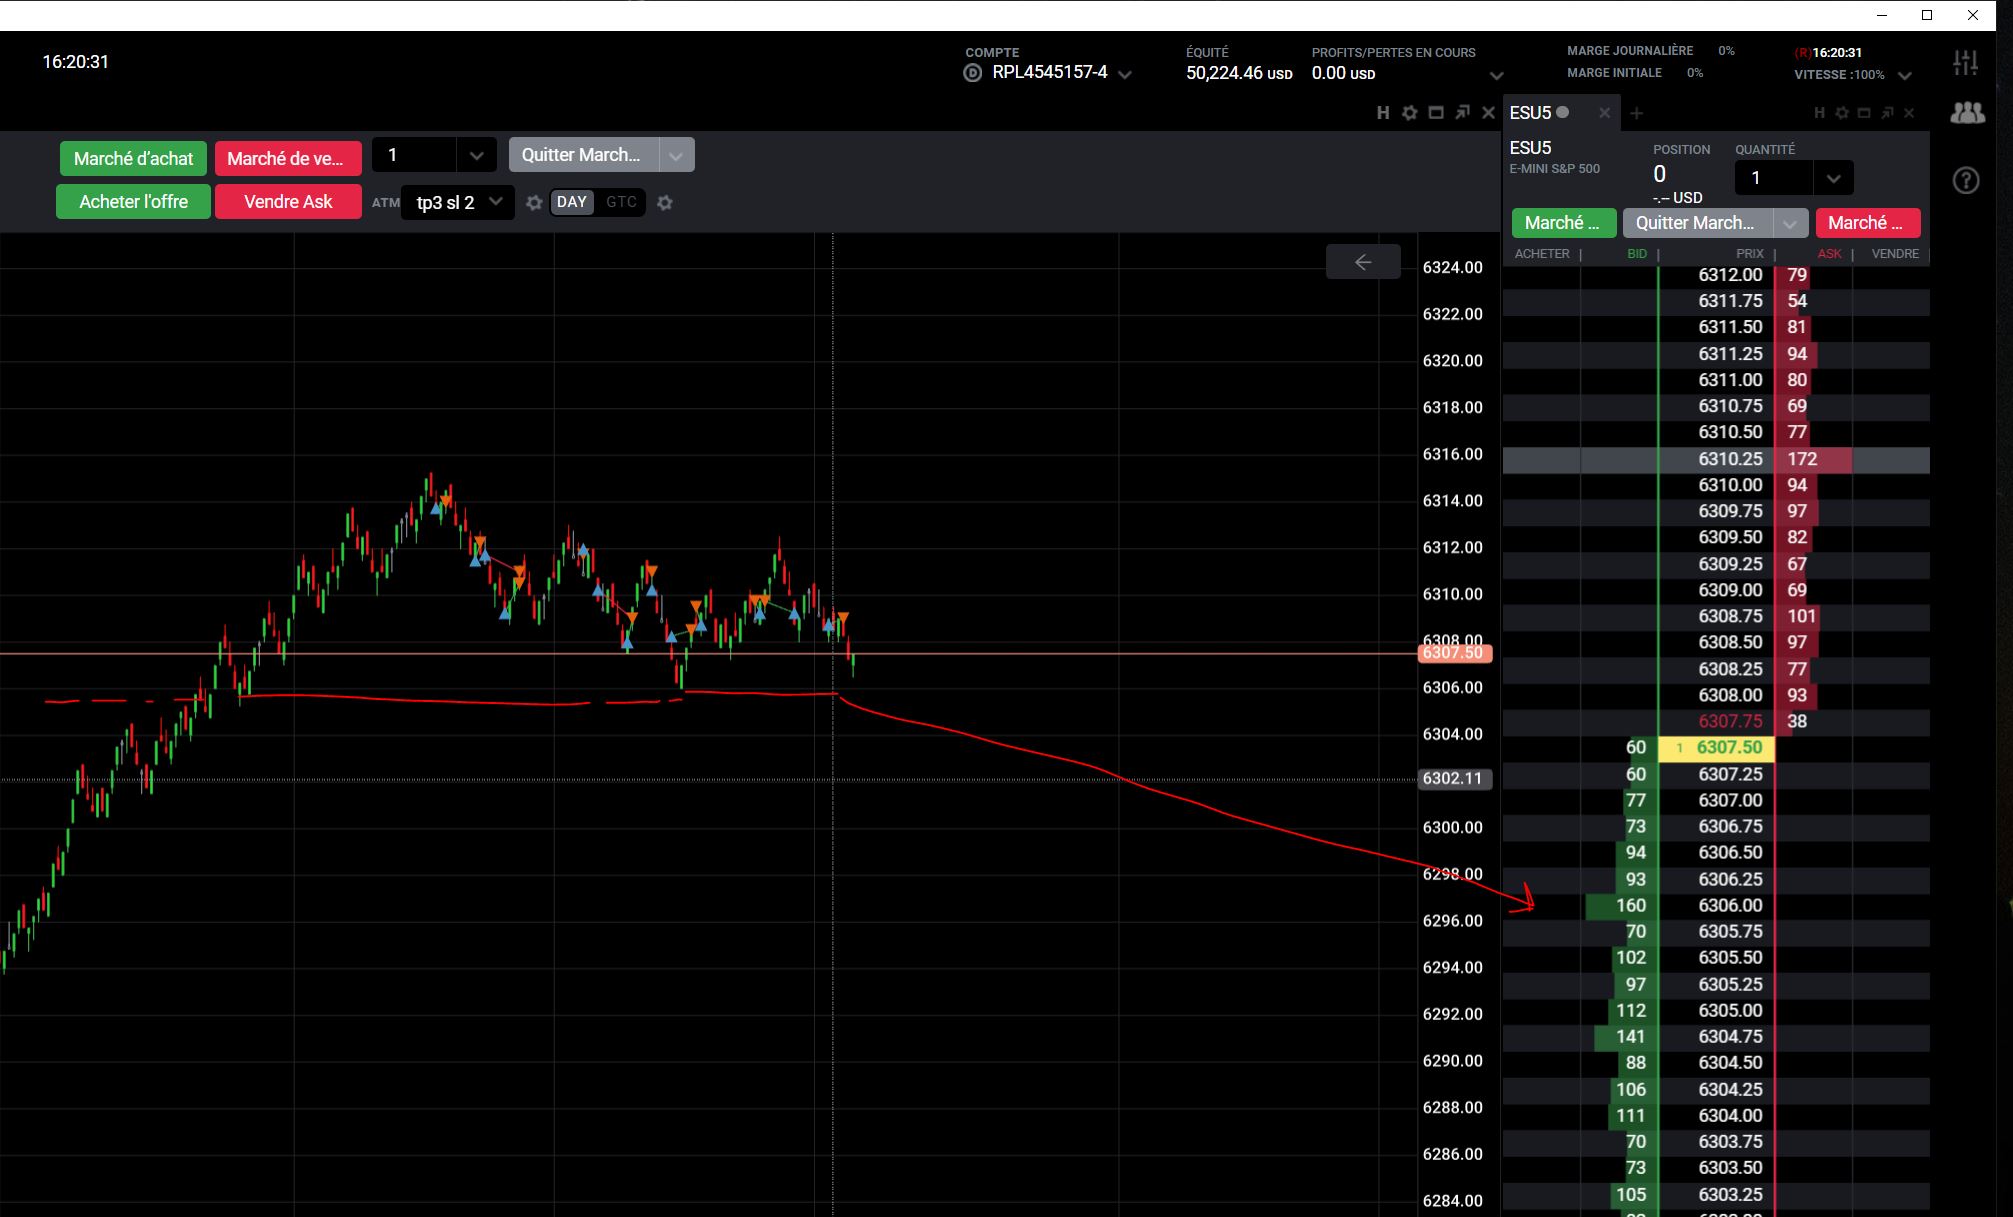Click chart panel H icon
The height and width of the screenshot is (1217, 2013).
tap(1383, 113)
